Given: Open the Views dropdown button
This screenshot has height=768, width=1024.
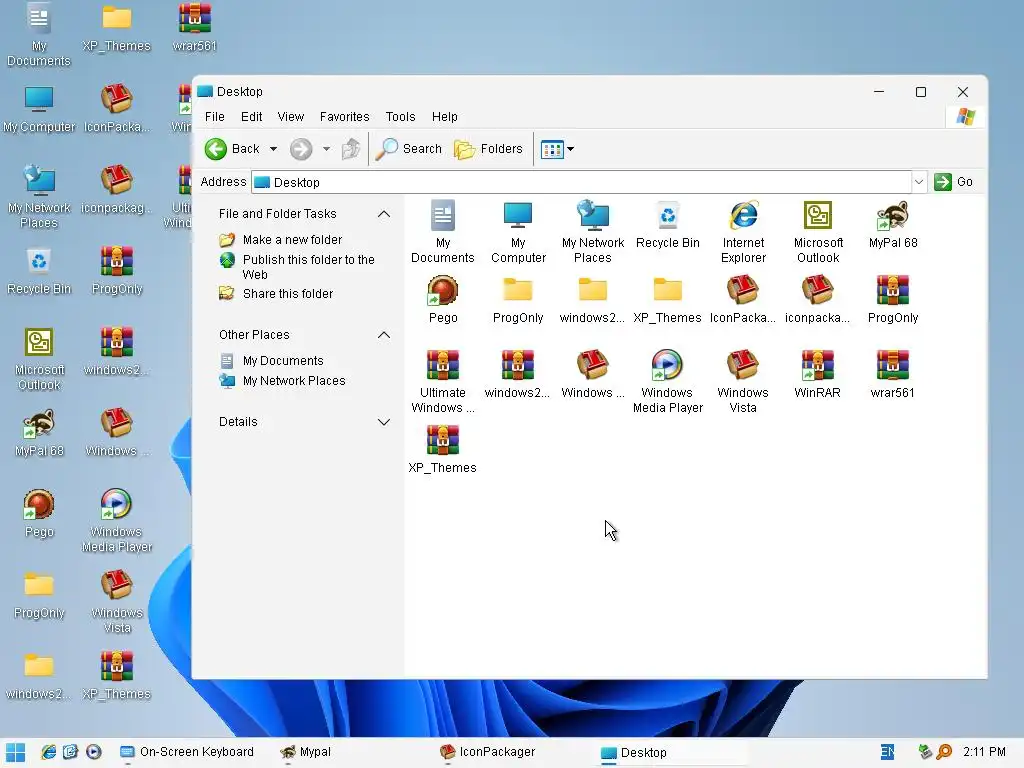Looking at the screenshot, I should [x=557, y=149].
